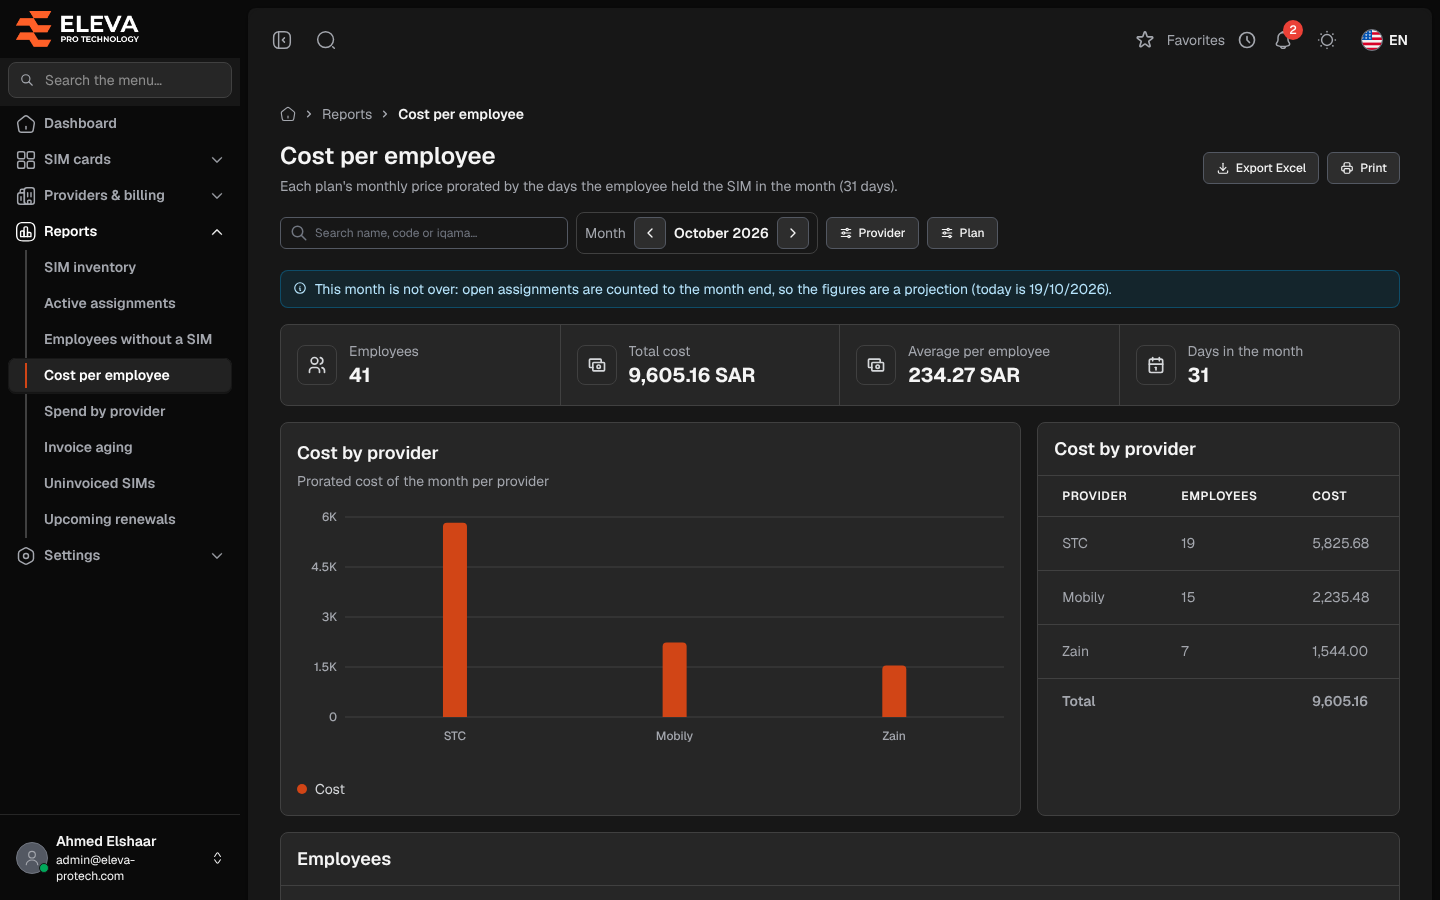The width and height of the screenshot is (1440, 900).
Task: Click the SIM cards grid icon
Action: pyautogui.click(x=26, y=159)
